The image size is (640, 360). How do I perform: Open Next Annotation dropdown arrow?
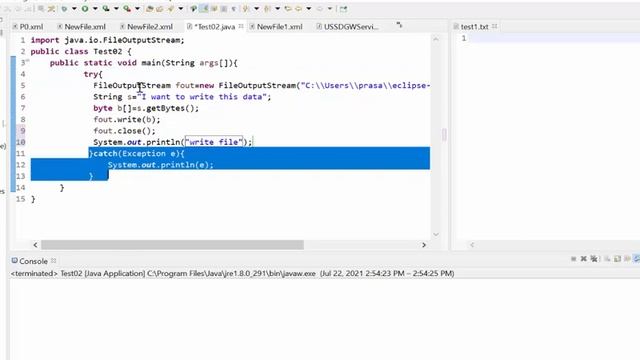pyautogui.click(x=256, y=9)
